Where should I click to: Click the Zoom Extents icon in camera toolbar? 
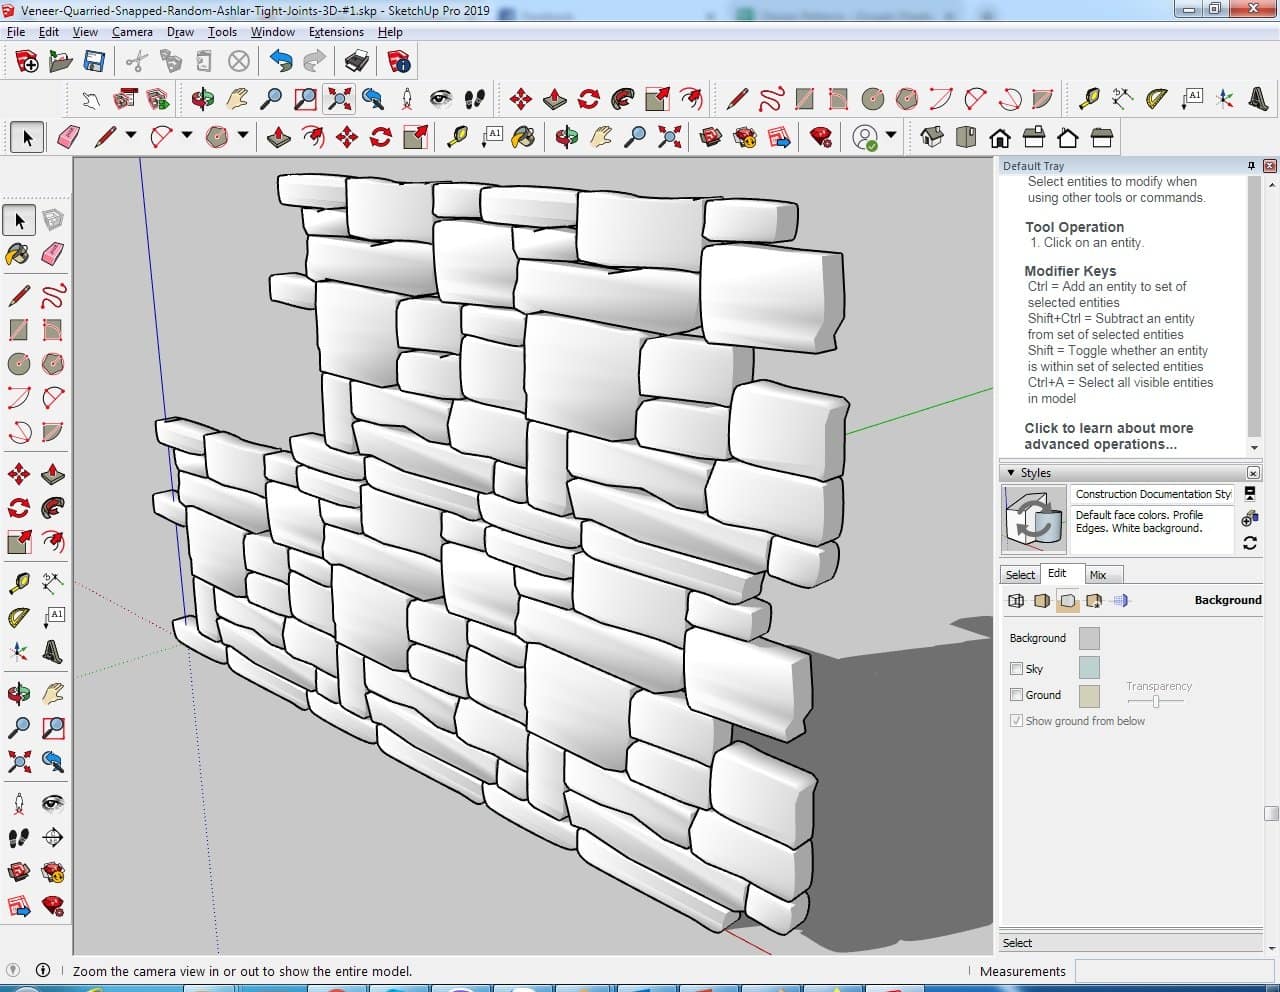pos(340,98)
